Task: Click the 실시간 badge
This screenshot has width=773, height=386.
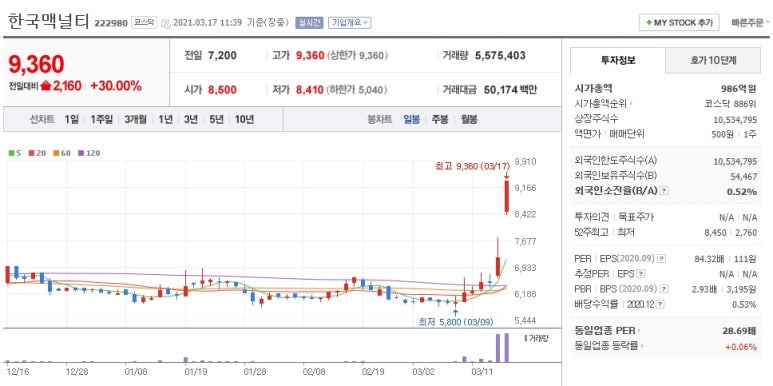Action: pos(309,23)
